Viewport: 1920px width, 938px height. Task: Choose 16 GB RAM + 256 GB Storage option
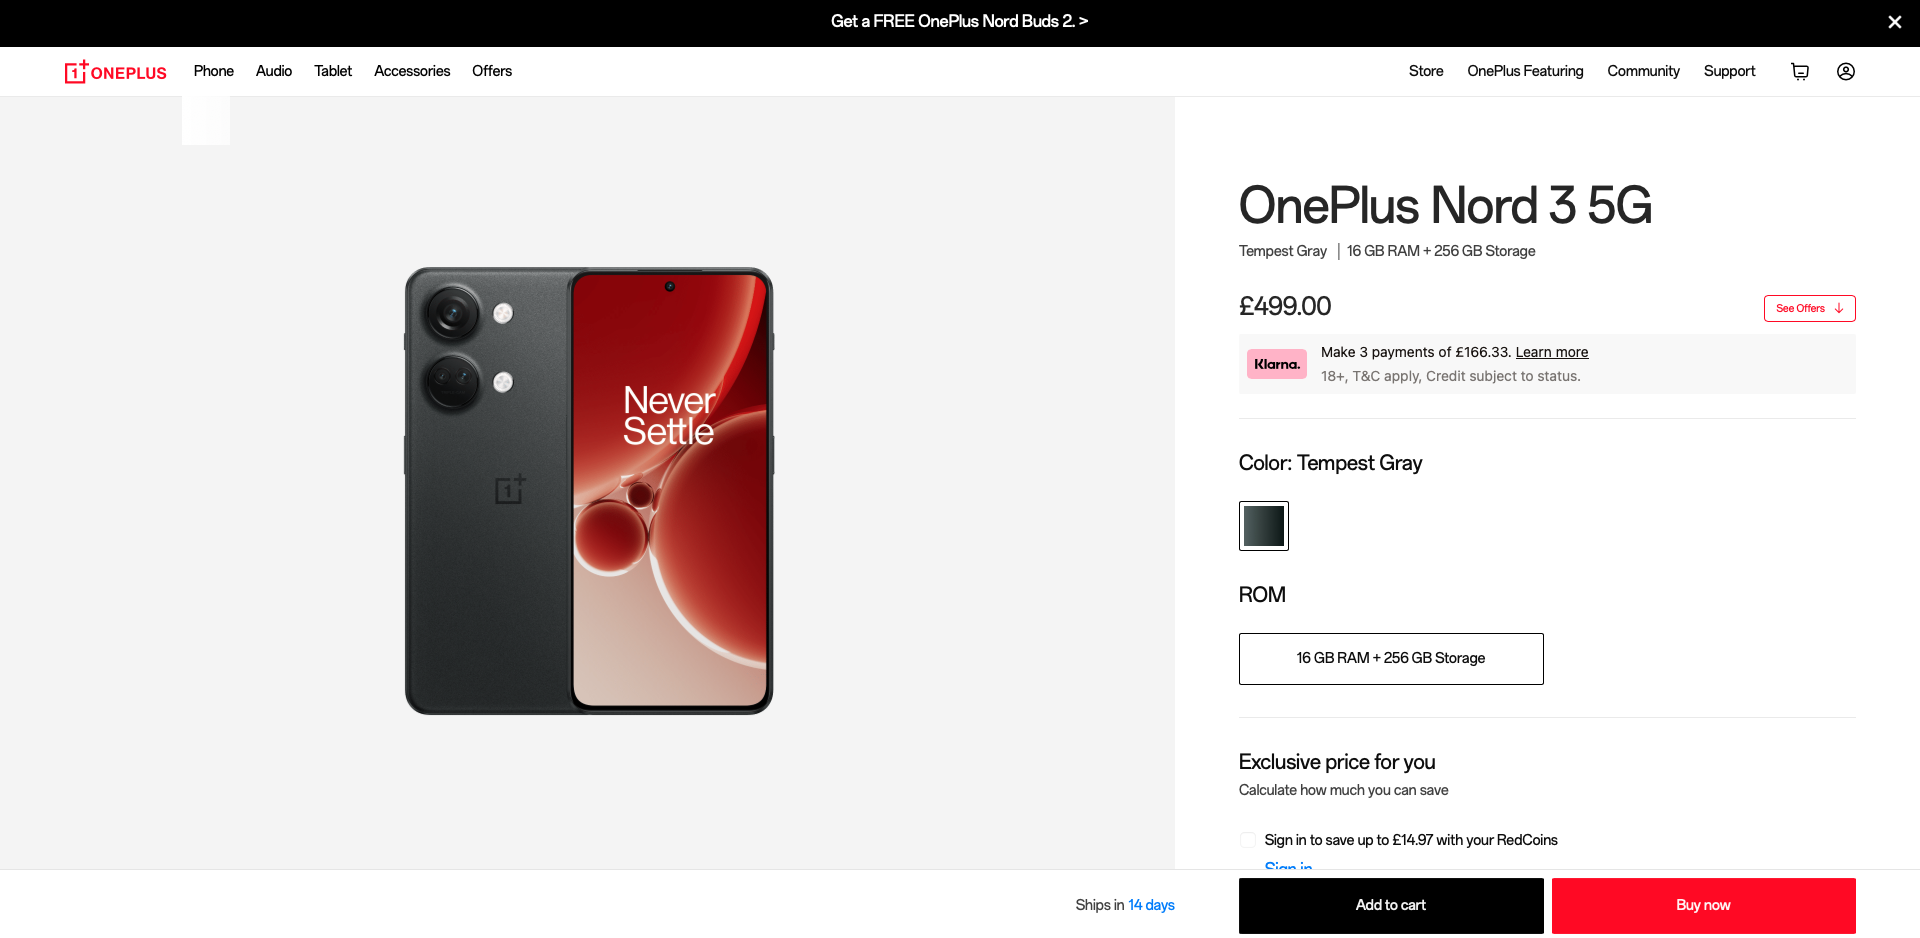coord(1391,659)
